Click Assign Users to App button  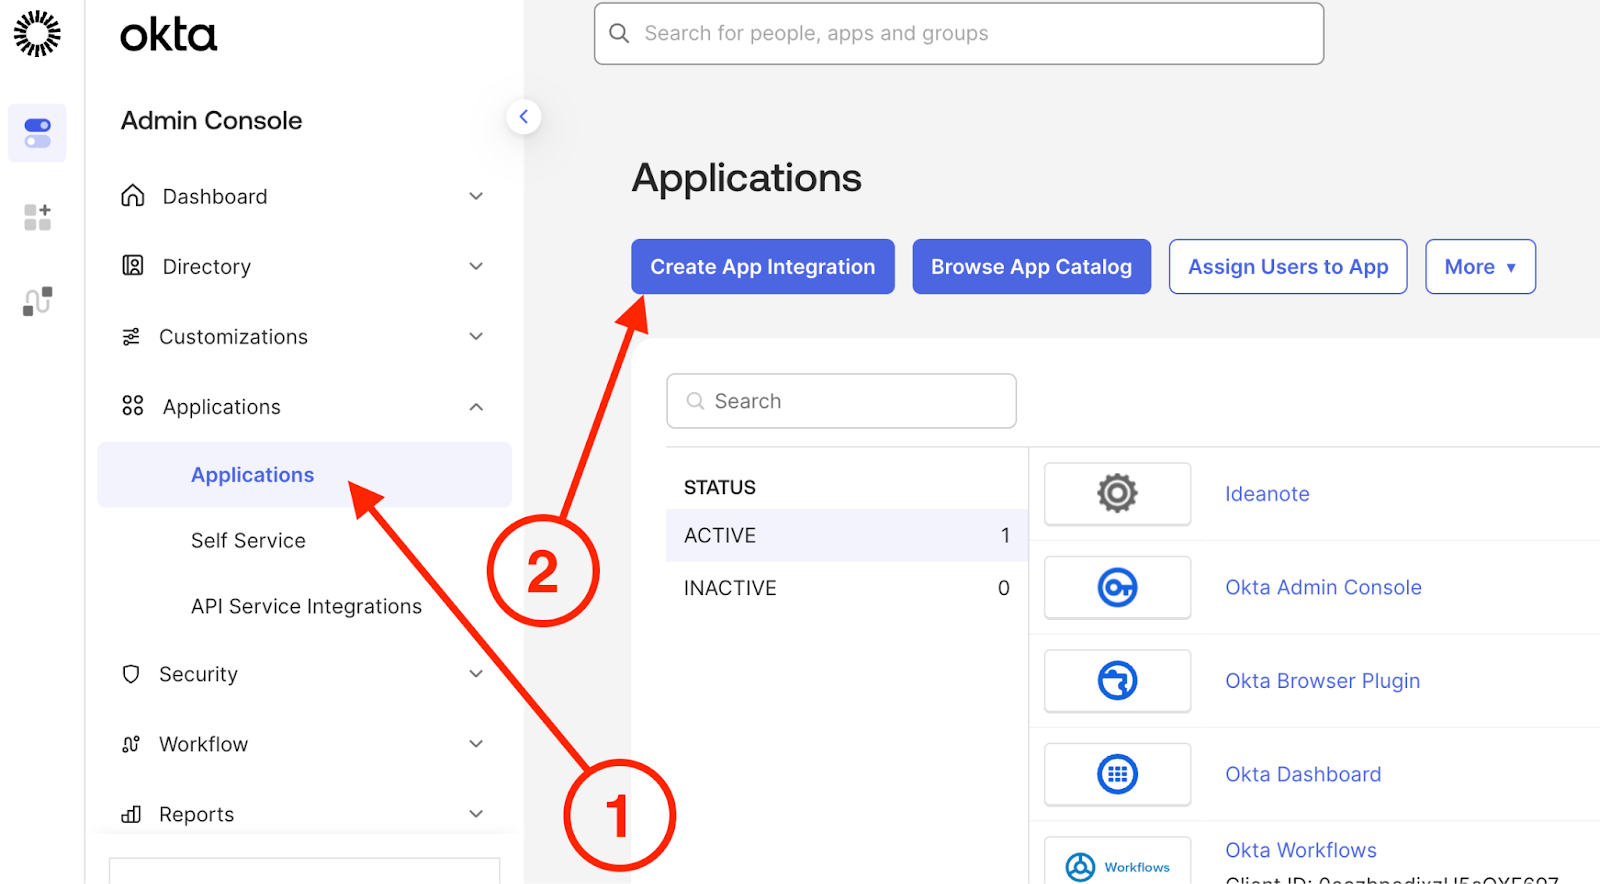[x=1288, y=266]
